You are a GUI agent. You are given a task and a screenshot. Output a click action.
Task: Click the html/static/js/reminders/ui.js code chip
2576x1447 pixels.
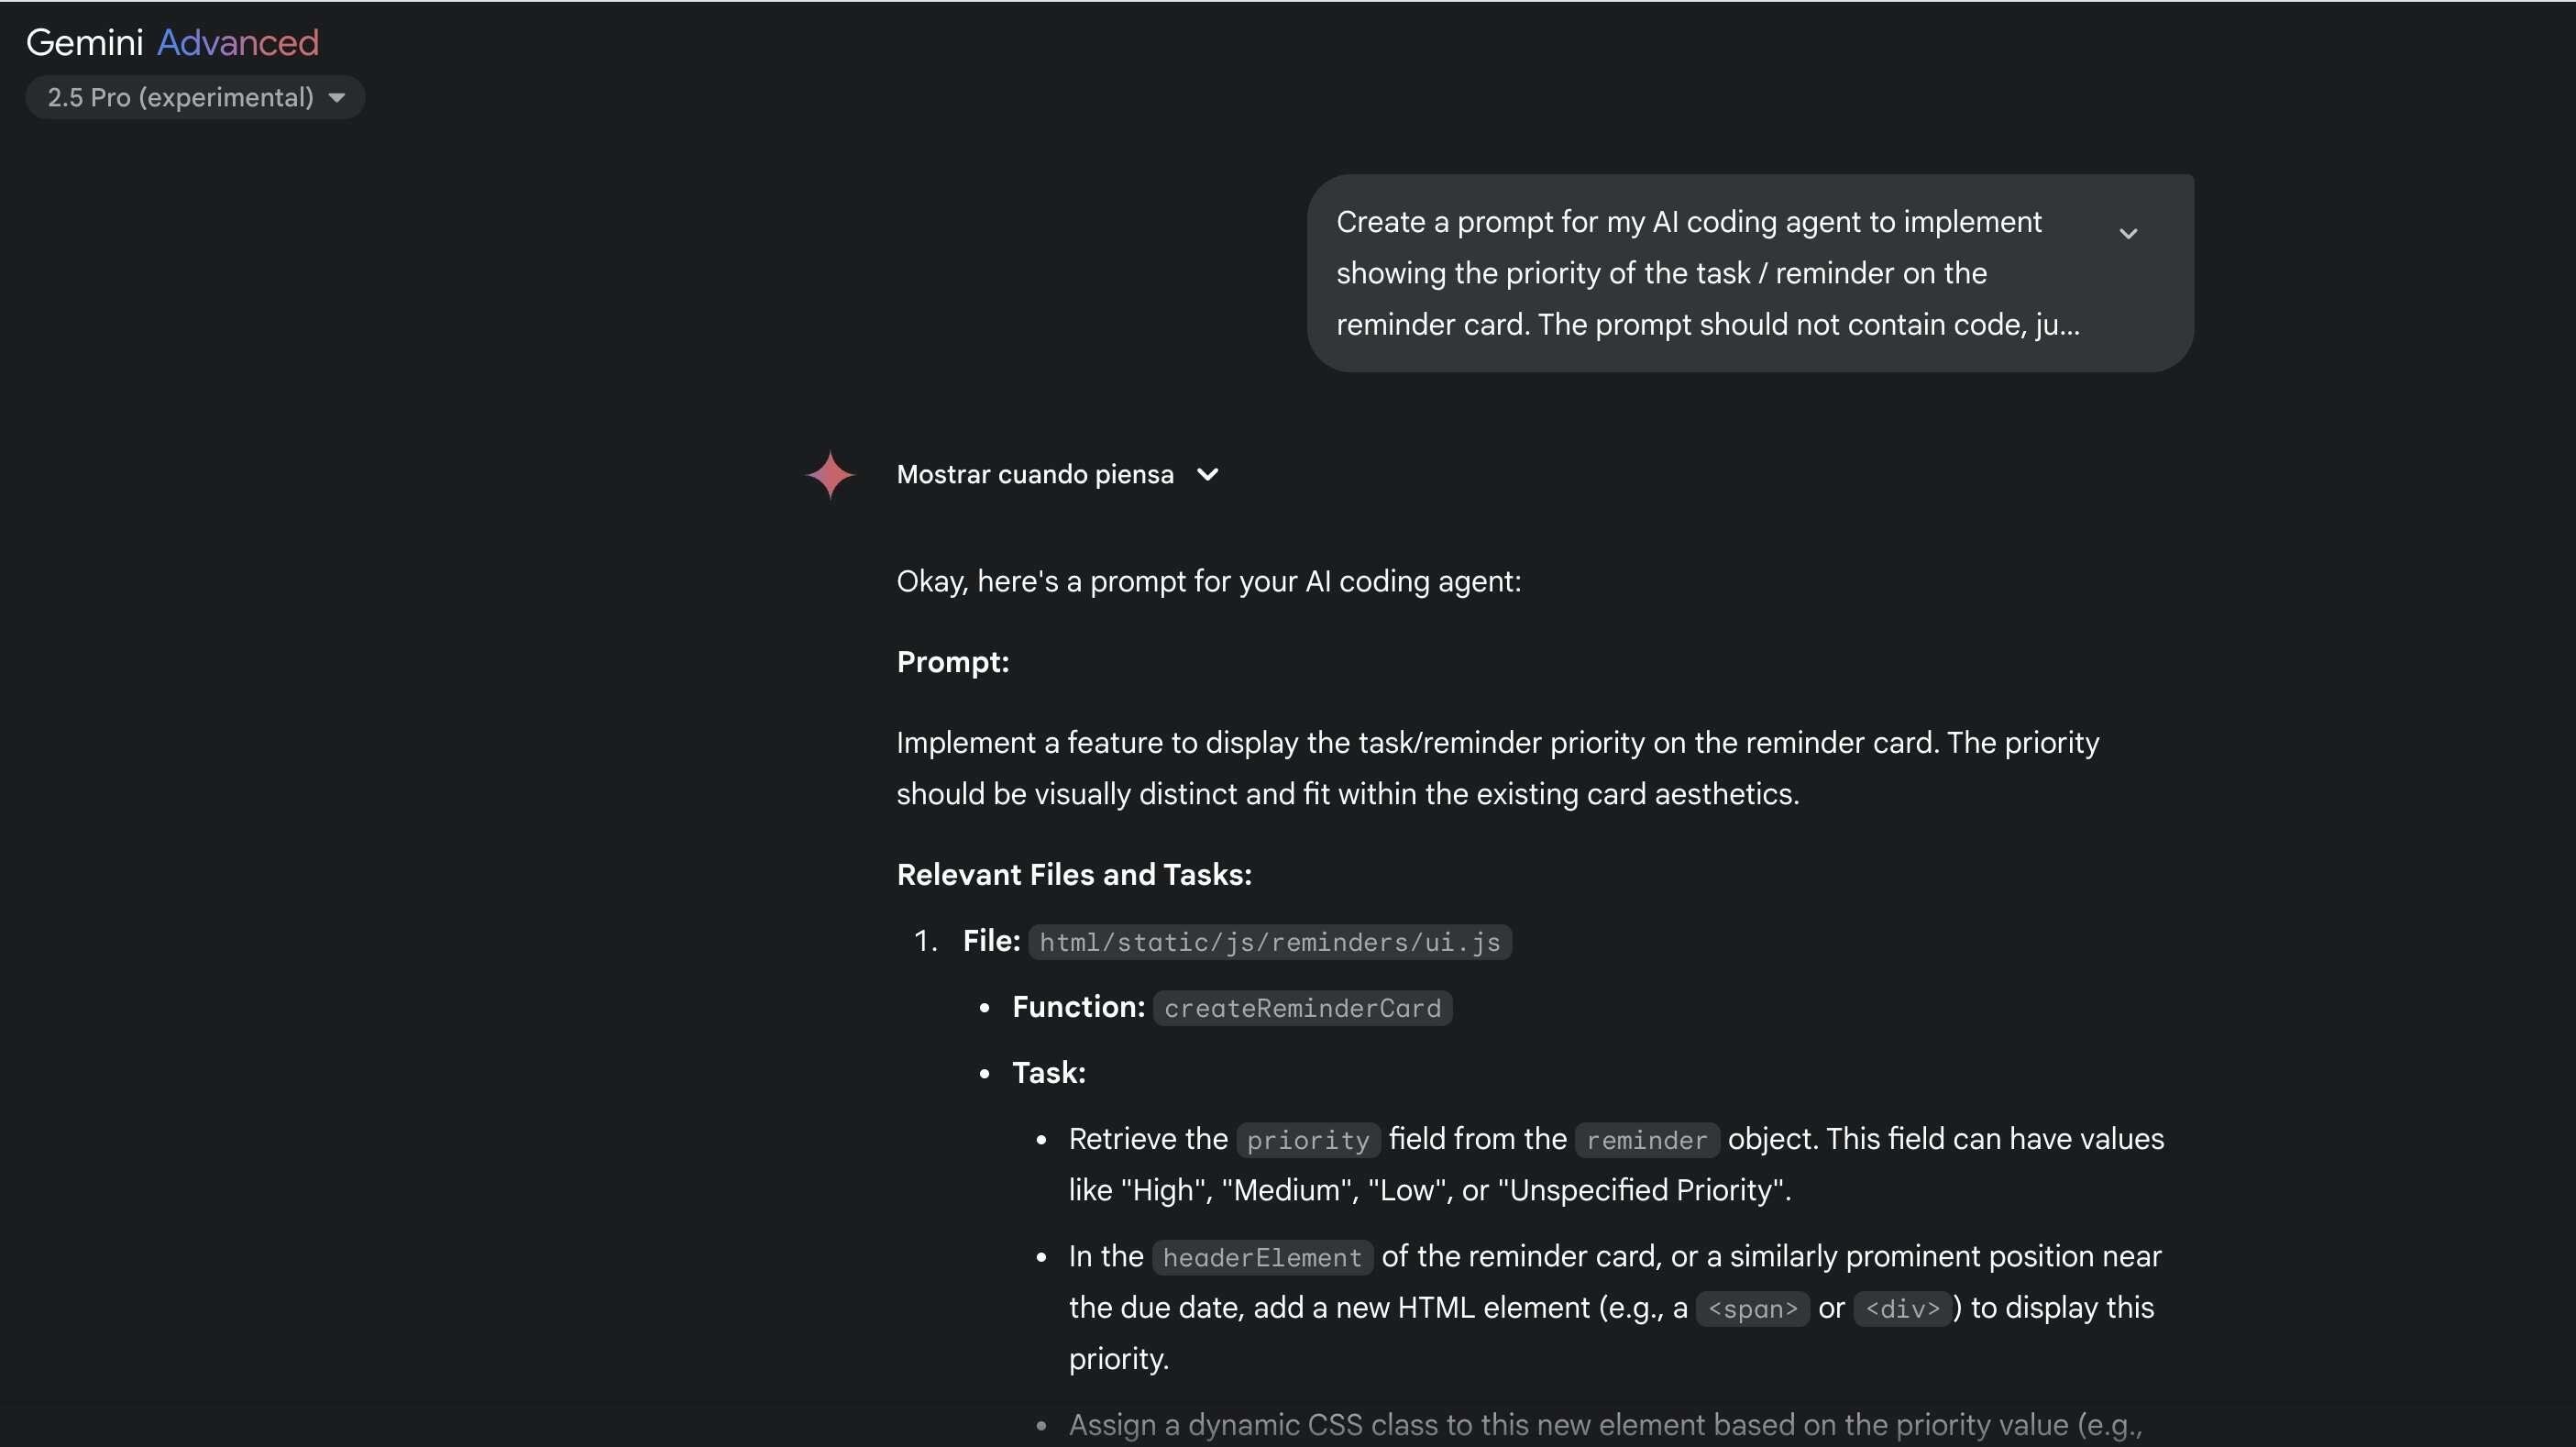pyautogui.click(x=1270, y=942)
